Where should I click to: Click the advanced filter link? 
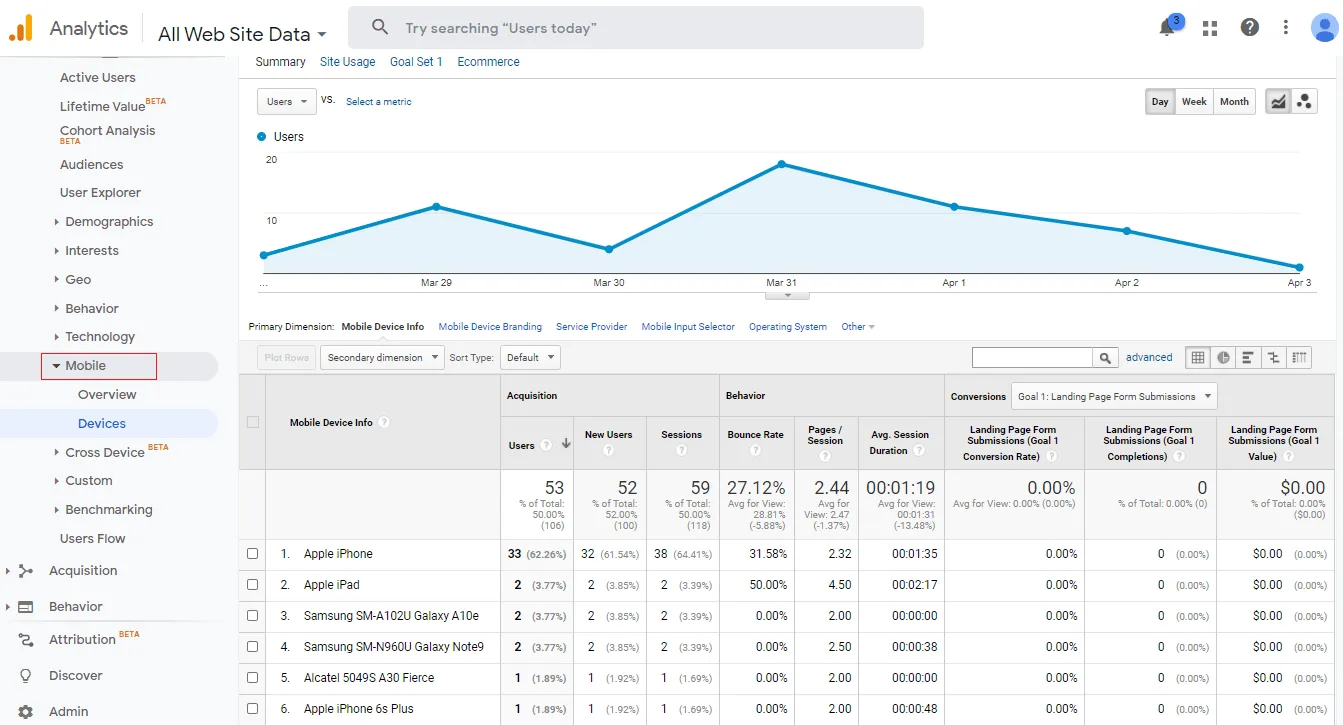click(1149, 357)
